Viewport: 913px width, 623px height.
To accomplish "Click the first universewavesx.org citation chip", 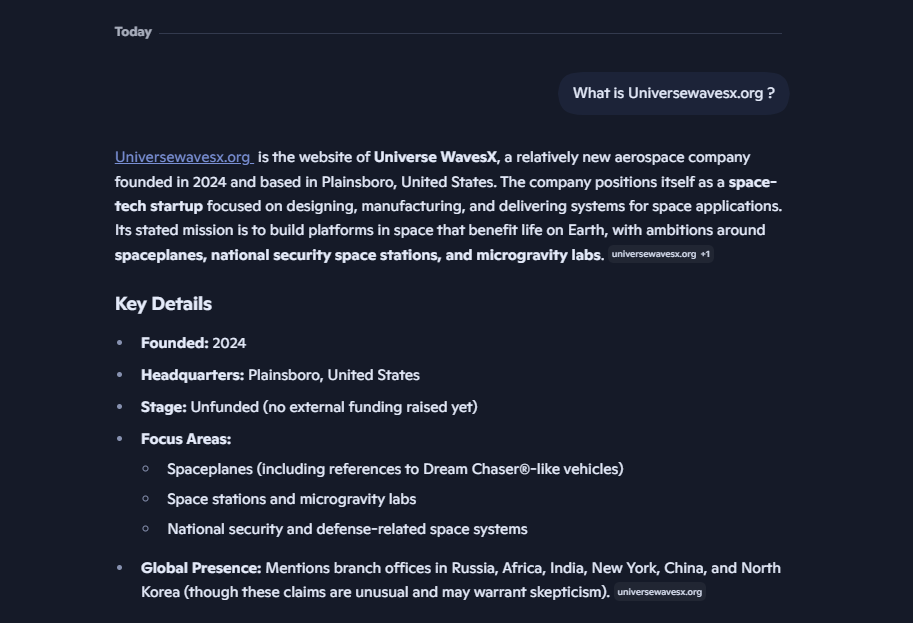I will 654,254.
